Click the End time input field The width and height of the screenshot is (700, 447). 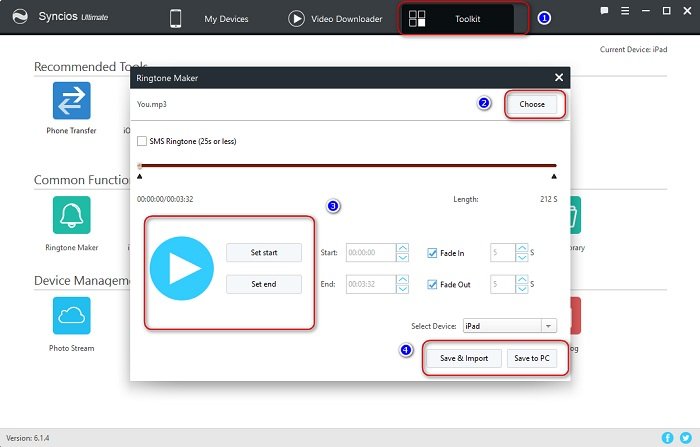click(371, 284)
